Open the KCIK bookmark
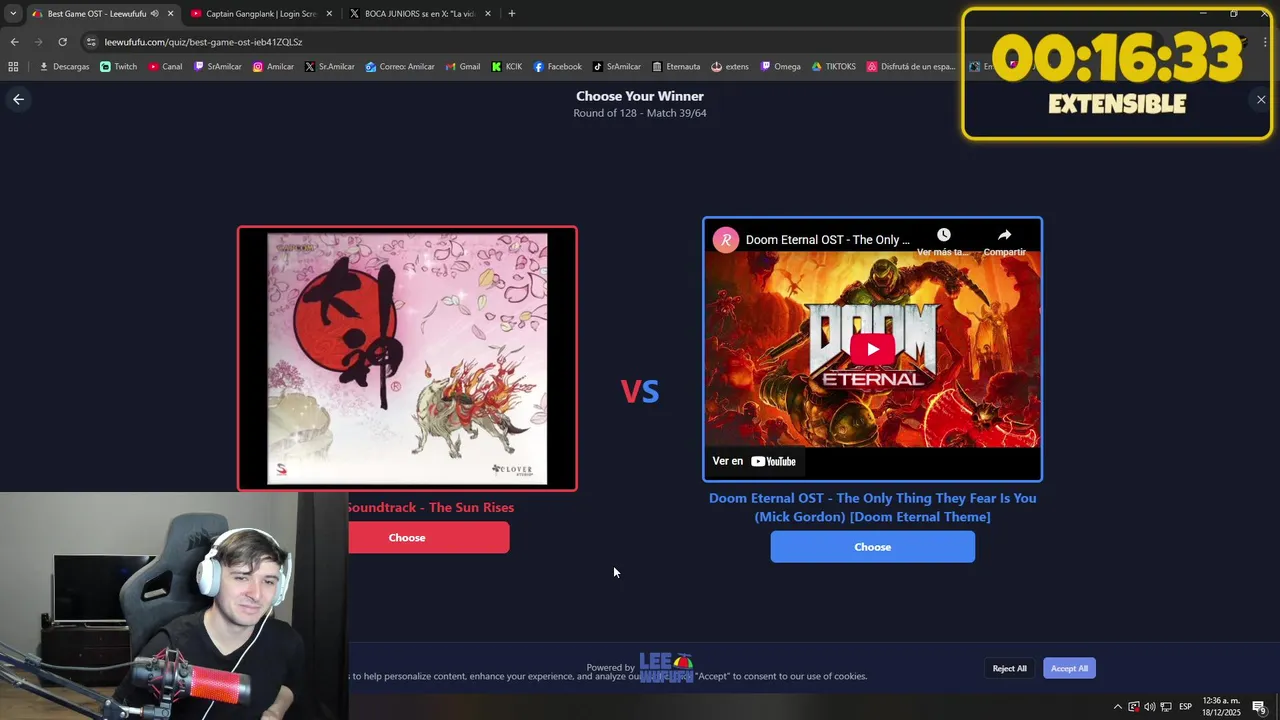Image resolution: width=1280 pixels, height=720 pixels. click(507, 67)
